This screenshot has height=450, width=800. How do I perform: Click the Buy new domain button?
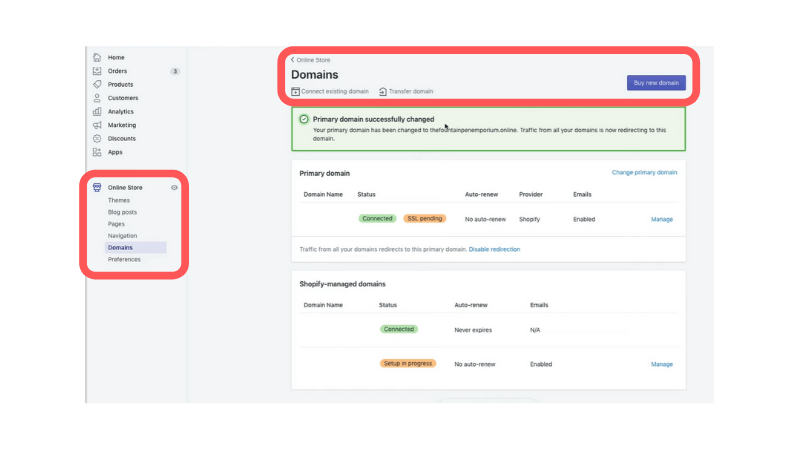click(656, 83)
